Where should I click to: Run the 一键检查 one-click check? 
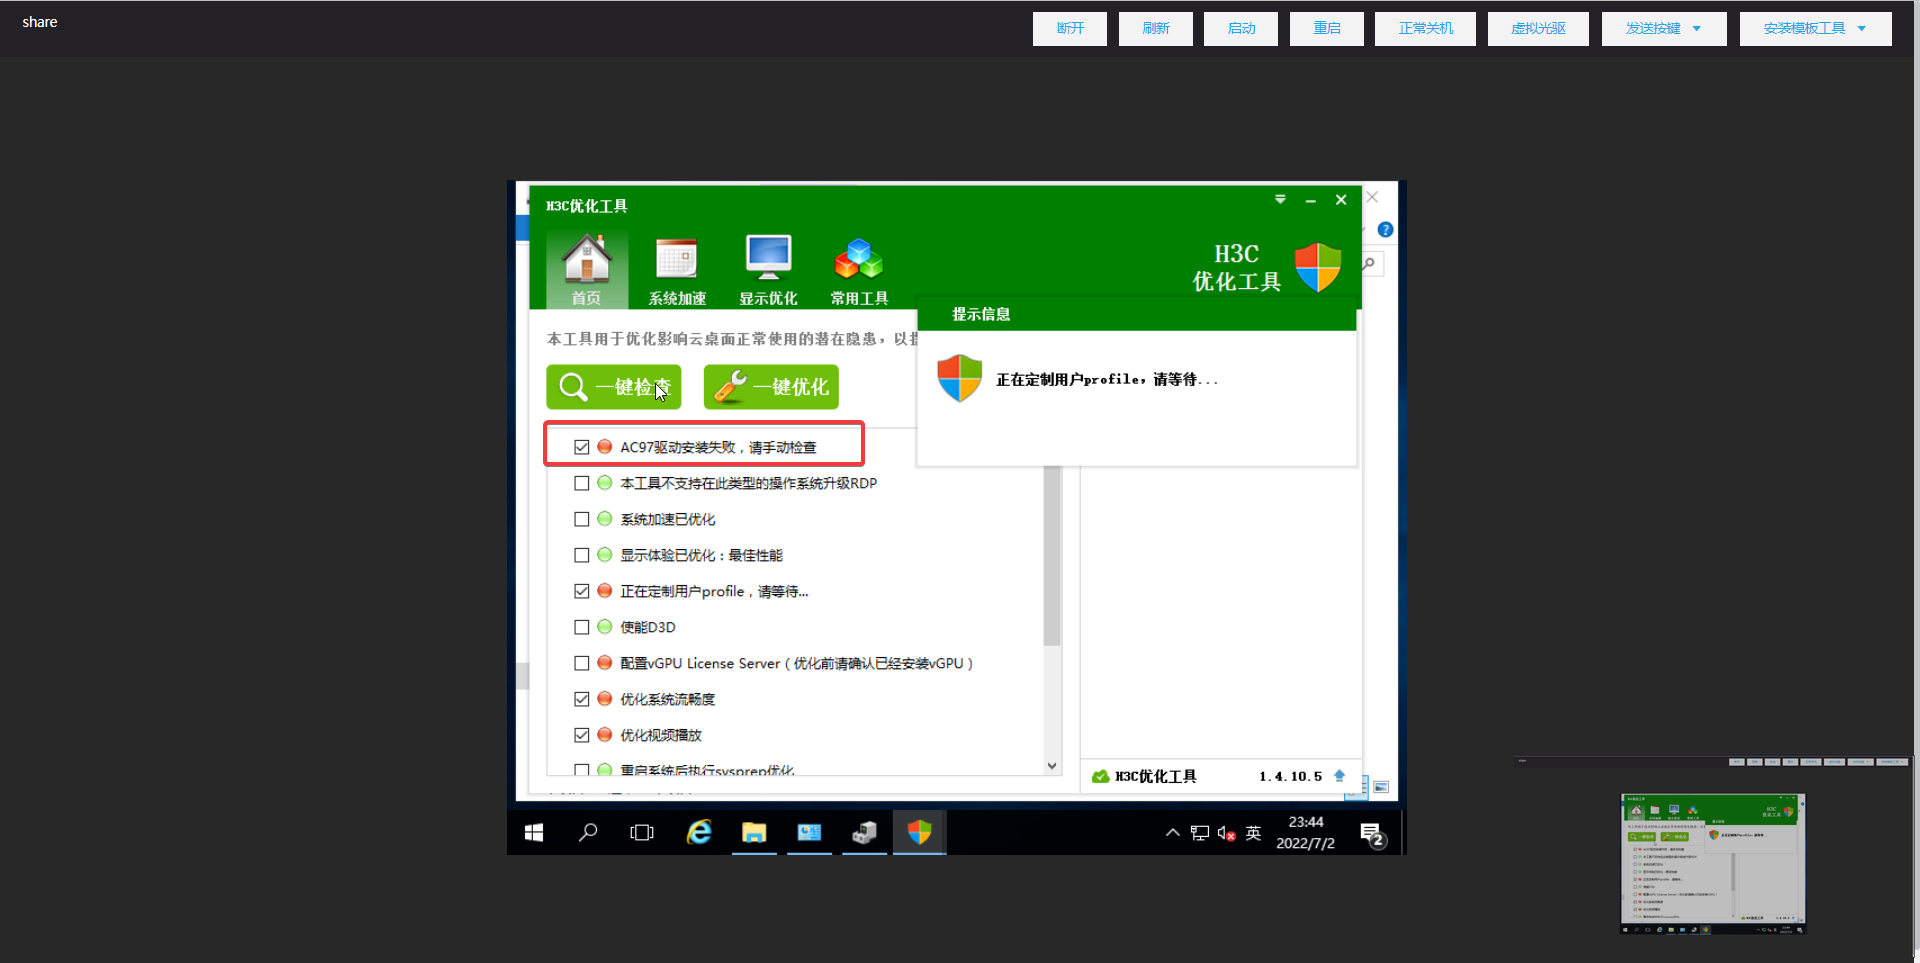[614, 387]
